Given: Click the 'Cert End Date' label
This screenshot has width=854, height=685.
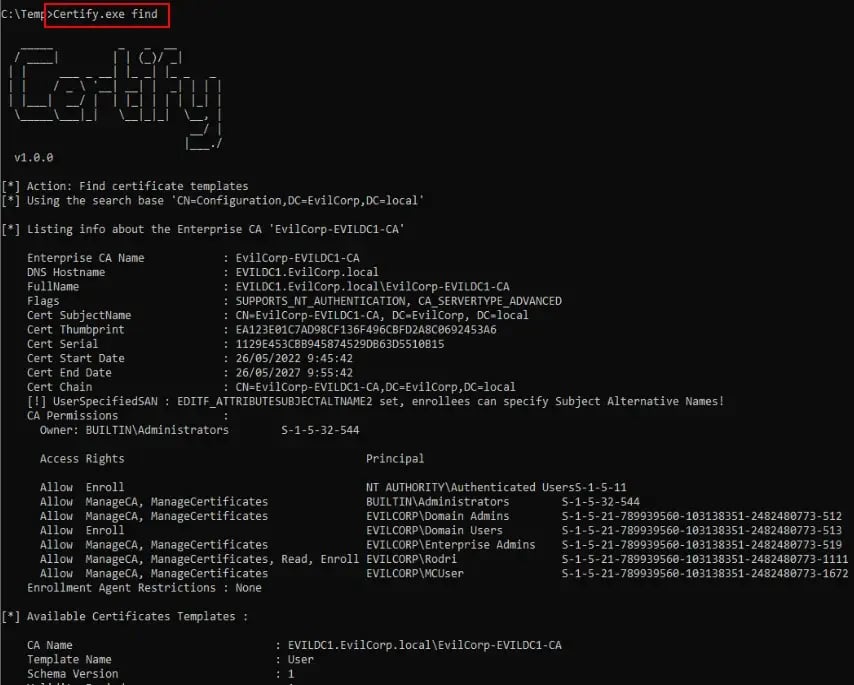Looking at the screenshot, I should coord(69,373).
